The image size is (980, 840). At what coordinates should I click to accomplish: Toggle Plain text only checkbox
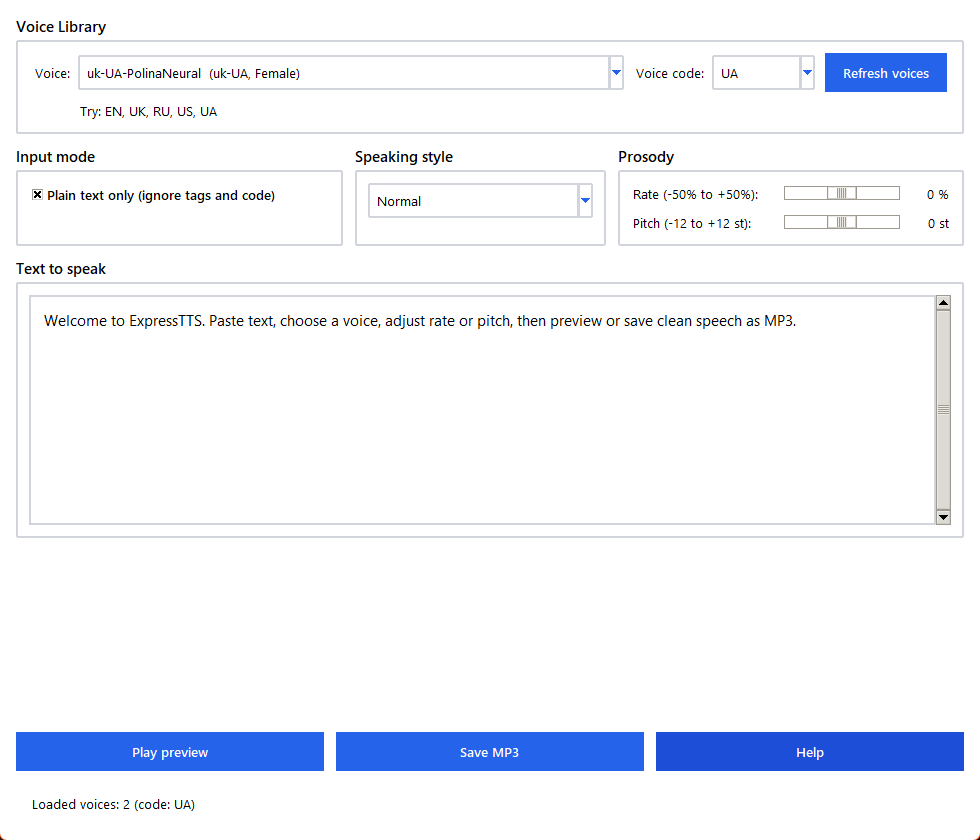click(x=38, y=195)
